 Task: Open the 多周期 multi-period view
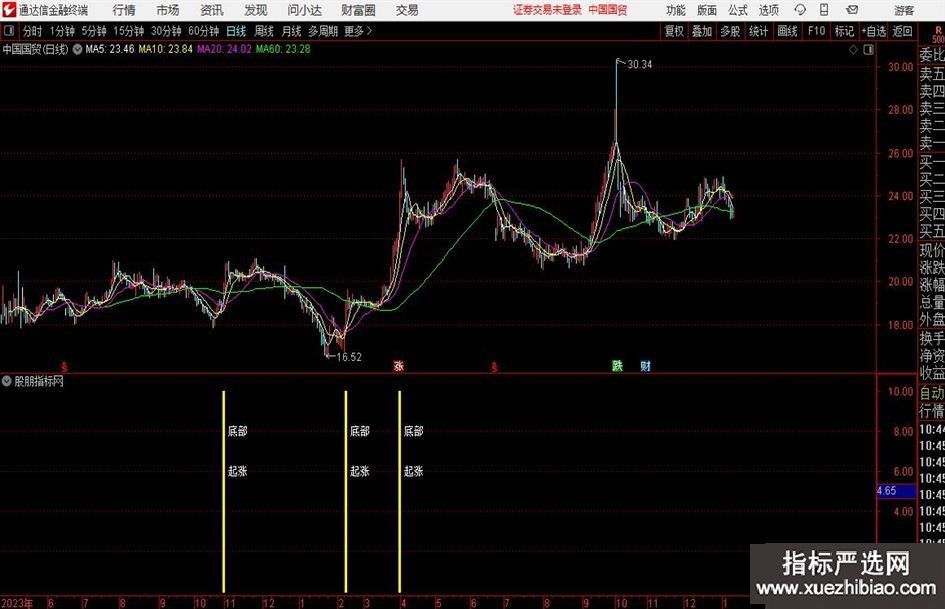coord(323,31)
